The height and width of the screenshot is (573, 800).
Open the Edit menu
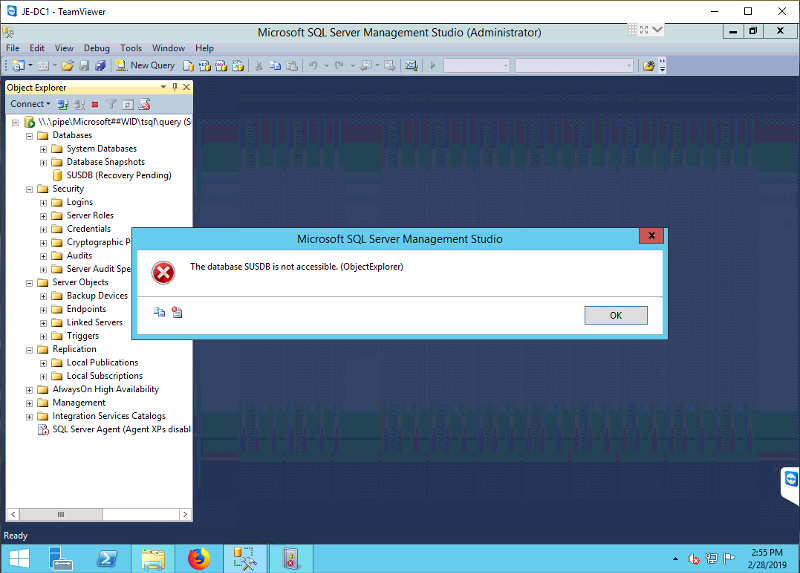pyautogui.click(x=37, y=48)
